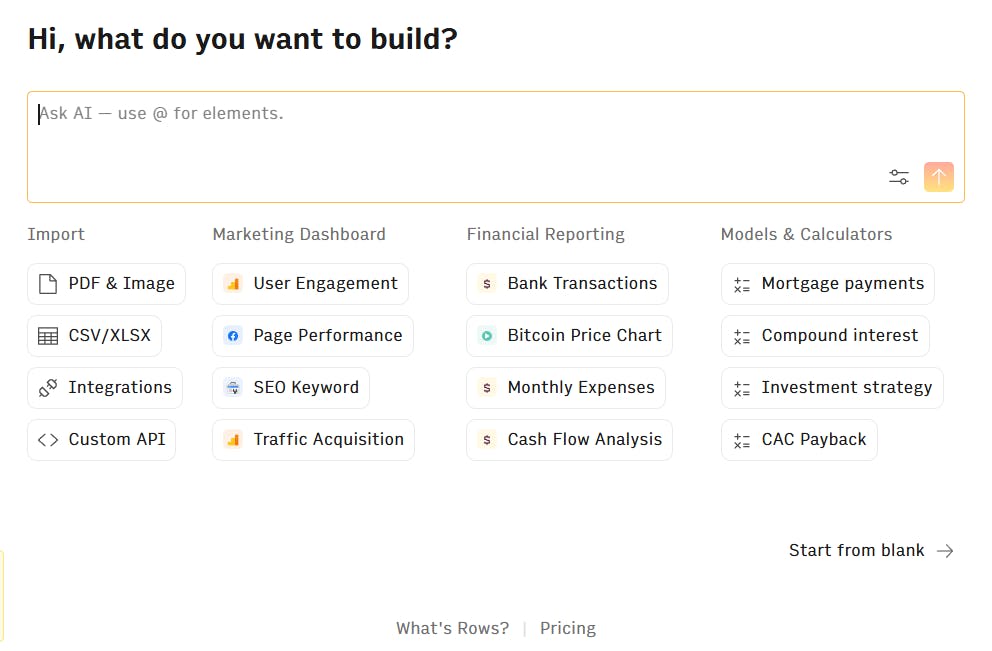
Task: Pick the Compound interest calculator
Action: tap(826, 336)
